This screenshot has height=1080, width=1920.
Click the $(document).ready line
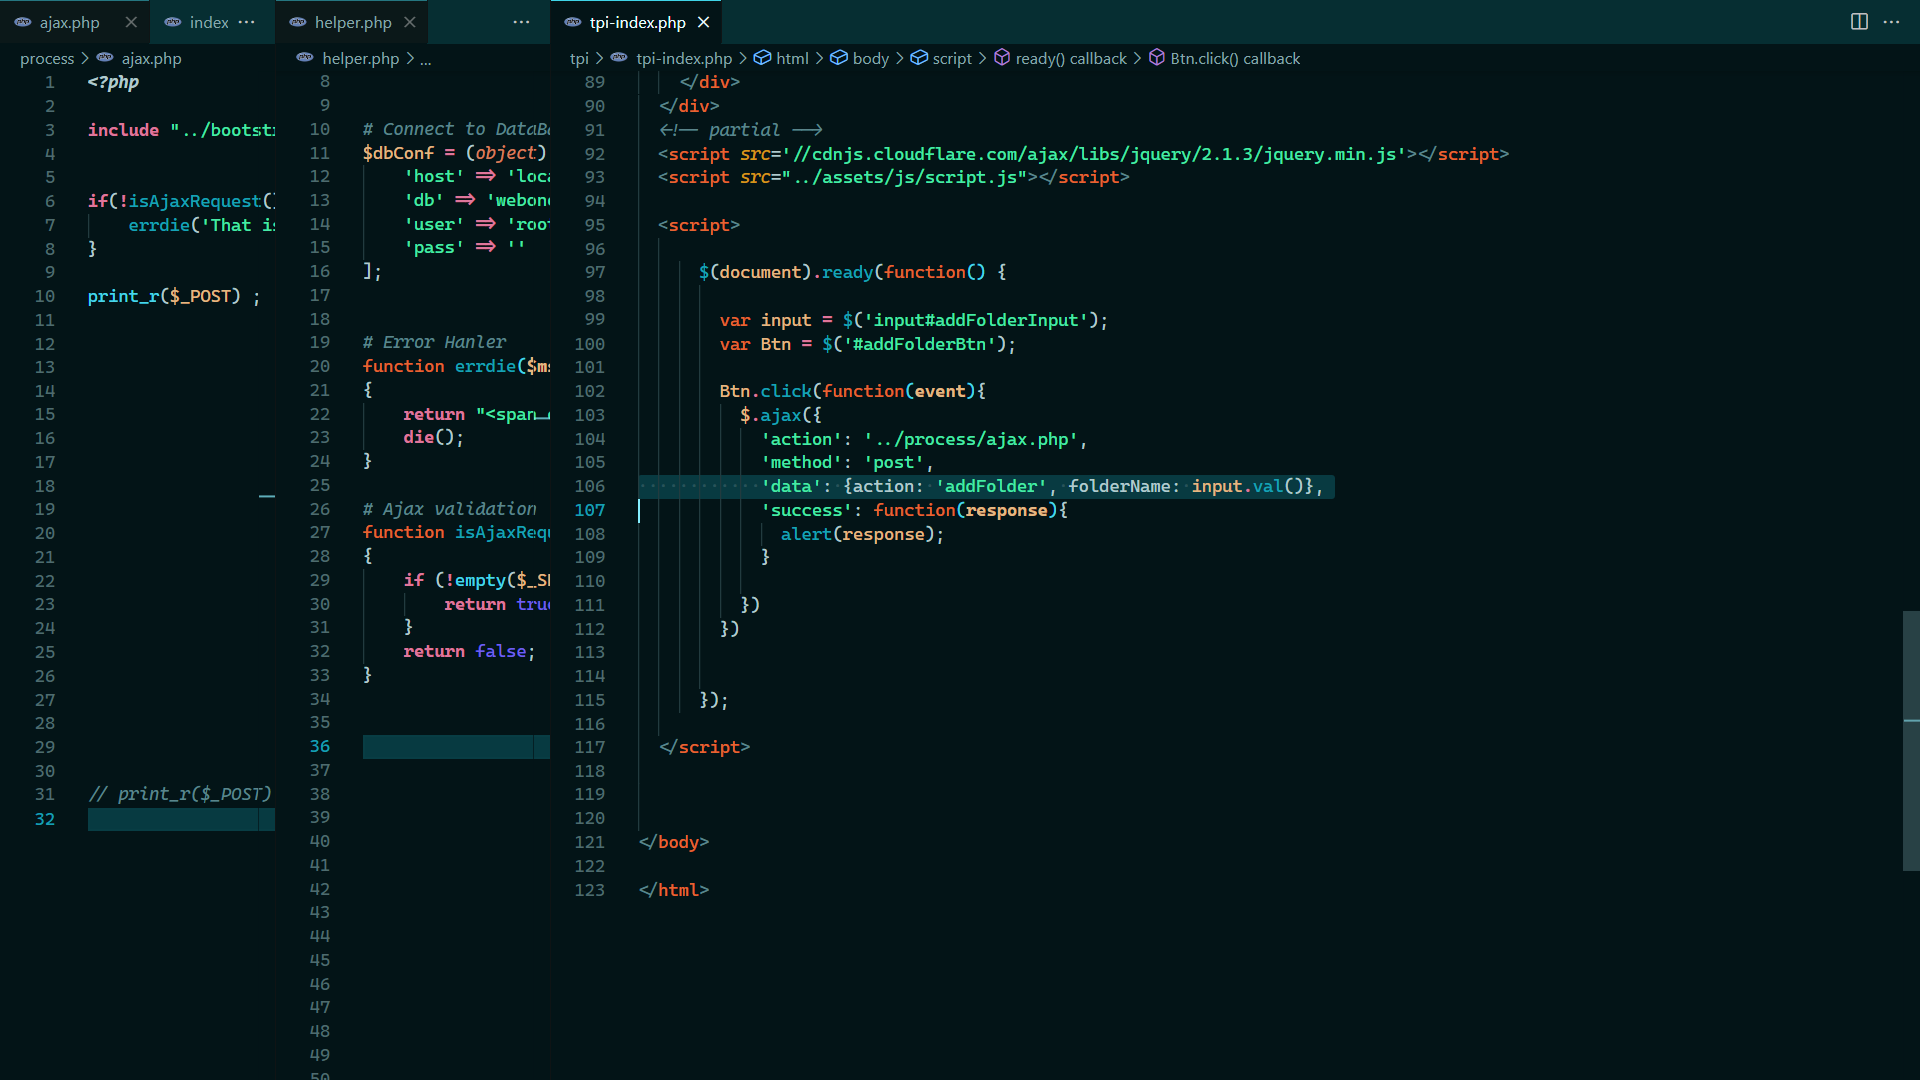click(853, 272)
